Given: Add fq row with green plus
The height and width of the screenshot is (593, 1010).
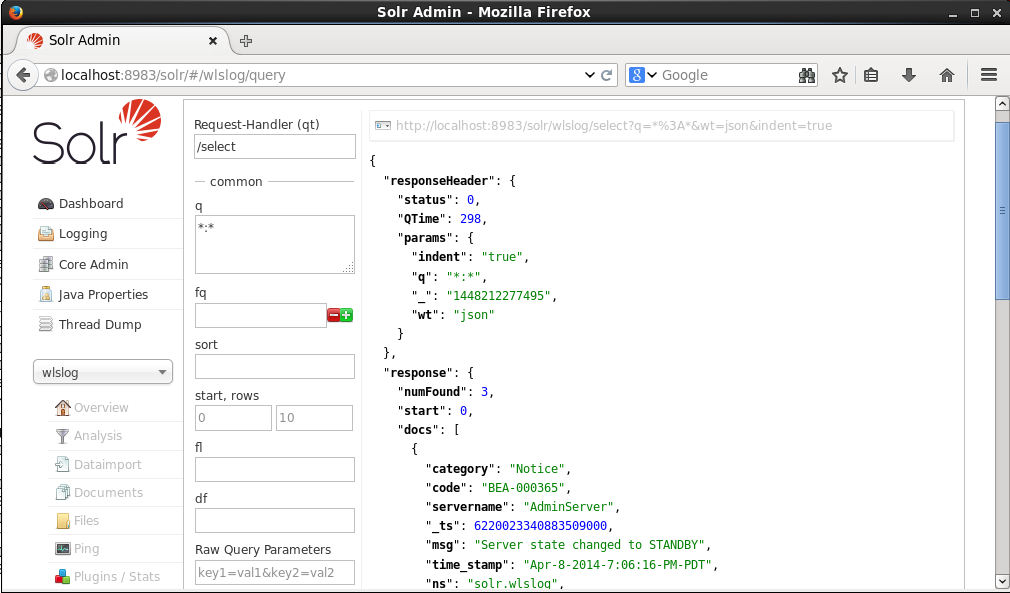Looking at the screenshot, I should coord(347,315).
